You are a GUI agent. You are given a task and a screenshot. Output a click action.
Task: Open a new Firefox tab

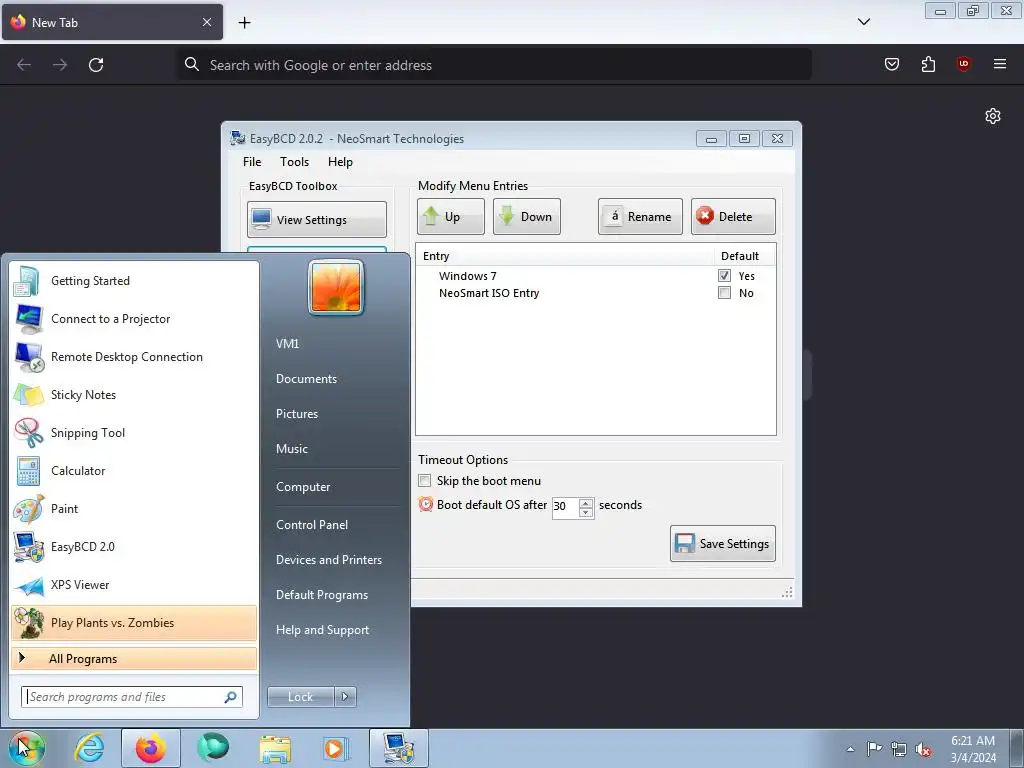pos(244,22)
